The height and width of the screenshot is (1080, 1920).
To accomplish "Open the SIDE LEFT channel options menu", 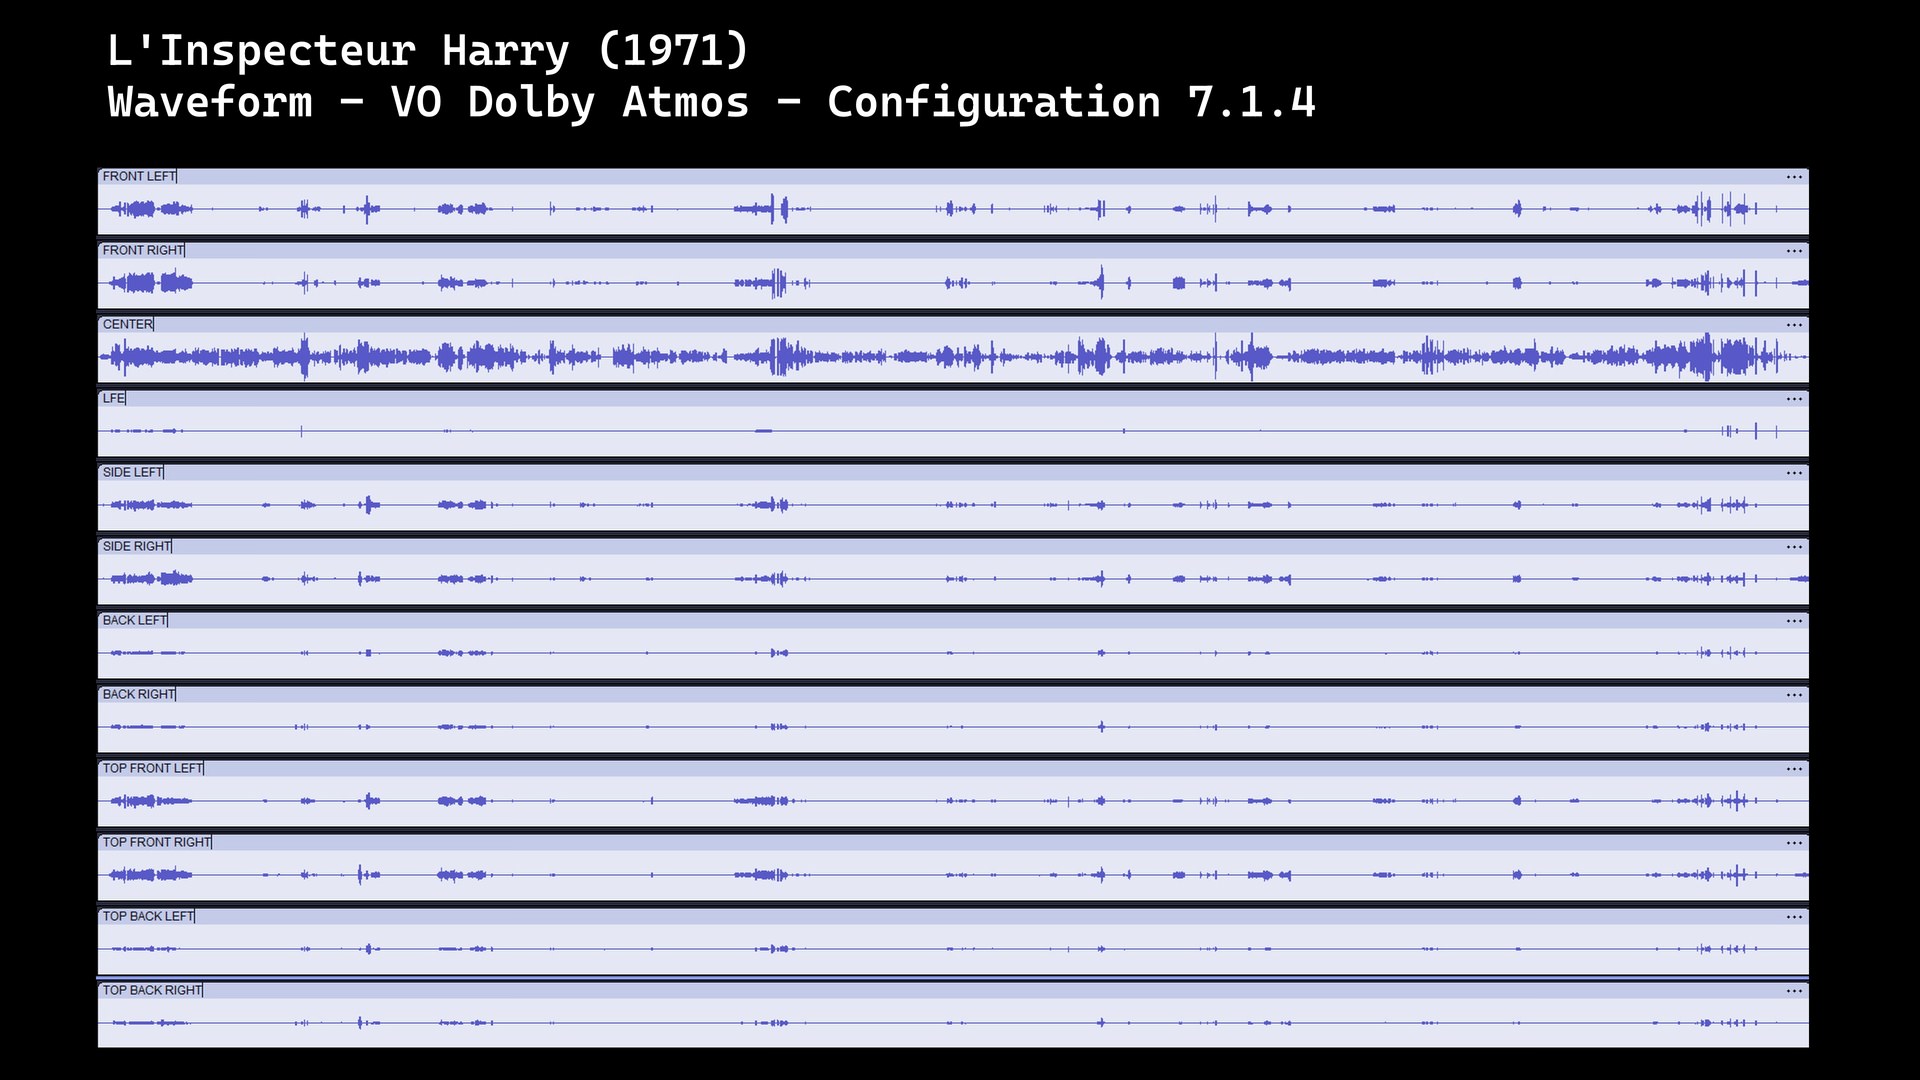I will (x=1795, y=472).
